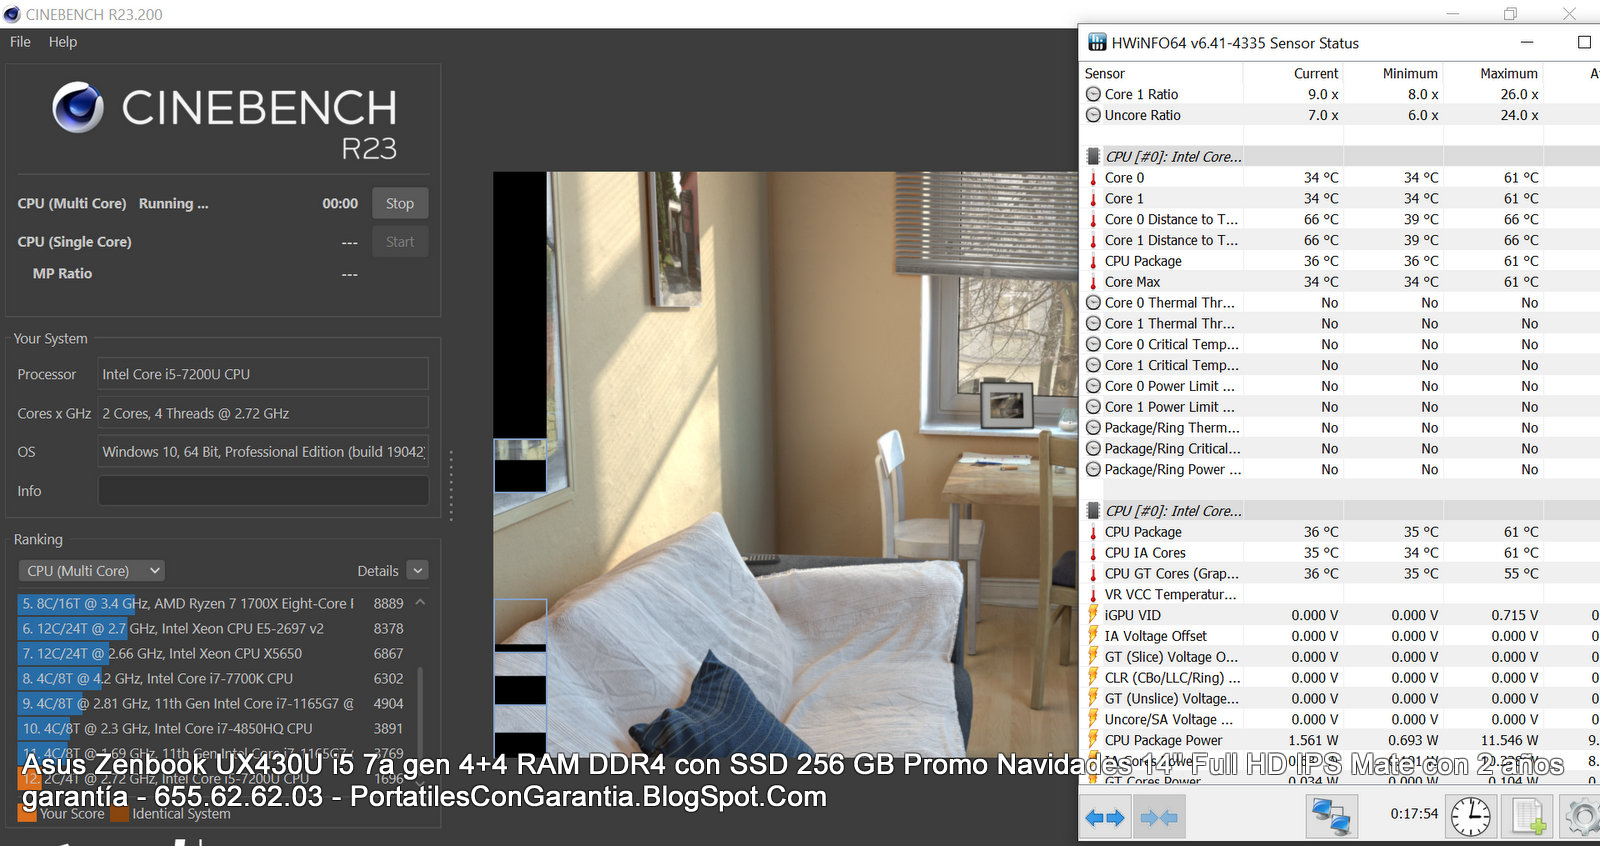This screenshot has width=1600, height=846.
Task: Click the empty Info input field
Action: coord(263,491)
